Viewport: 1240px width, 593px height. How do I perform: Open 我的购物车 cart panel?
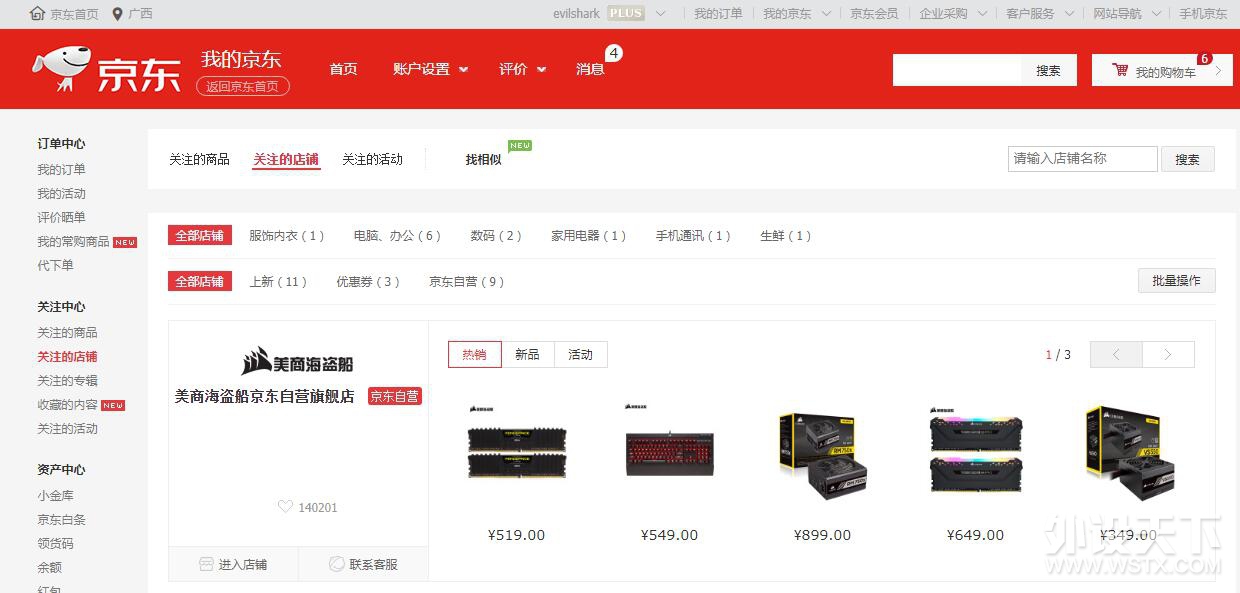pos(1162,70)
